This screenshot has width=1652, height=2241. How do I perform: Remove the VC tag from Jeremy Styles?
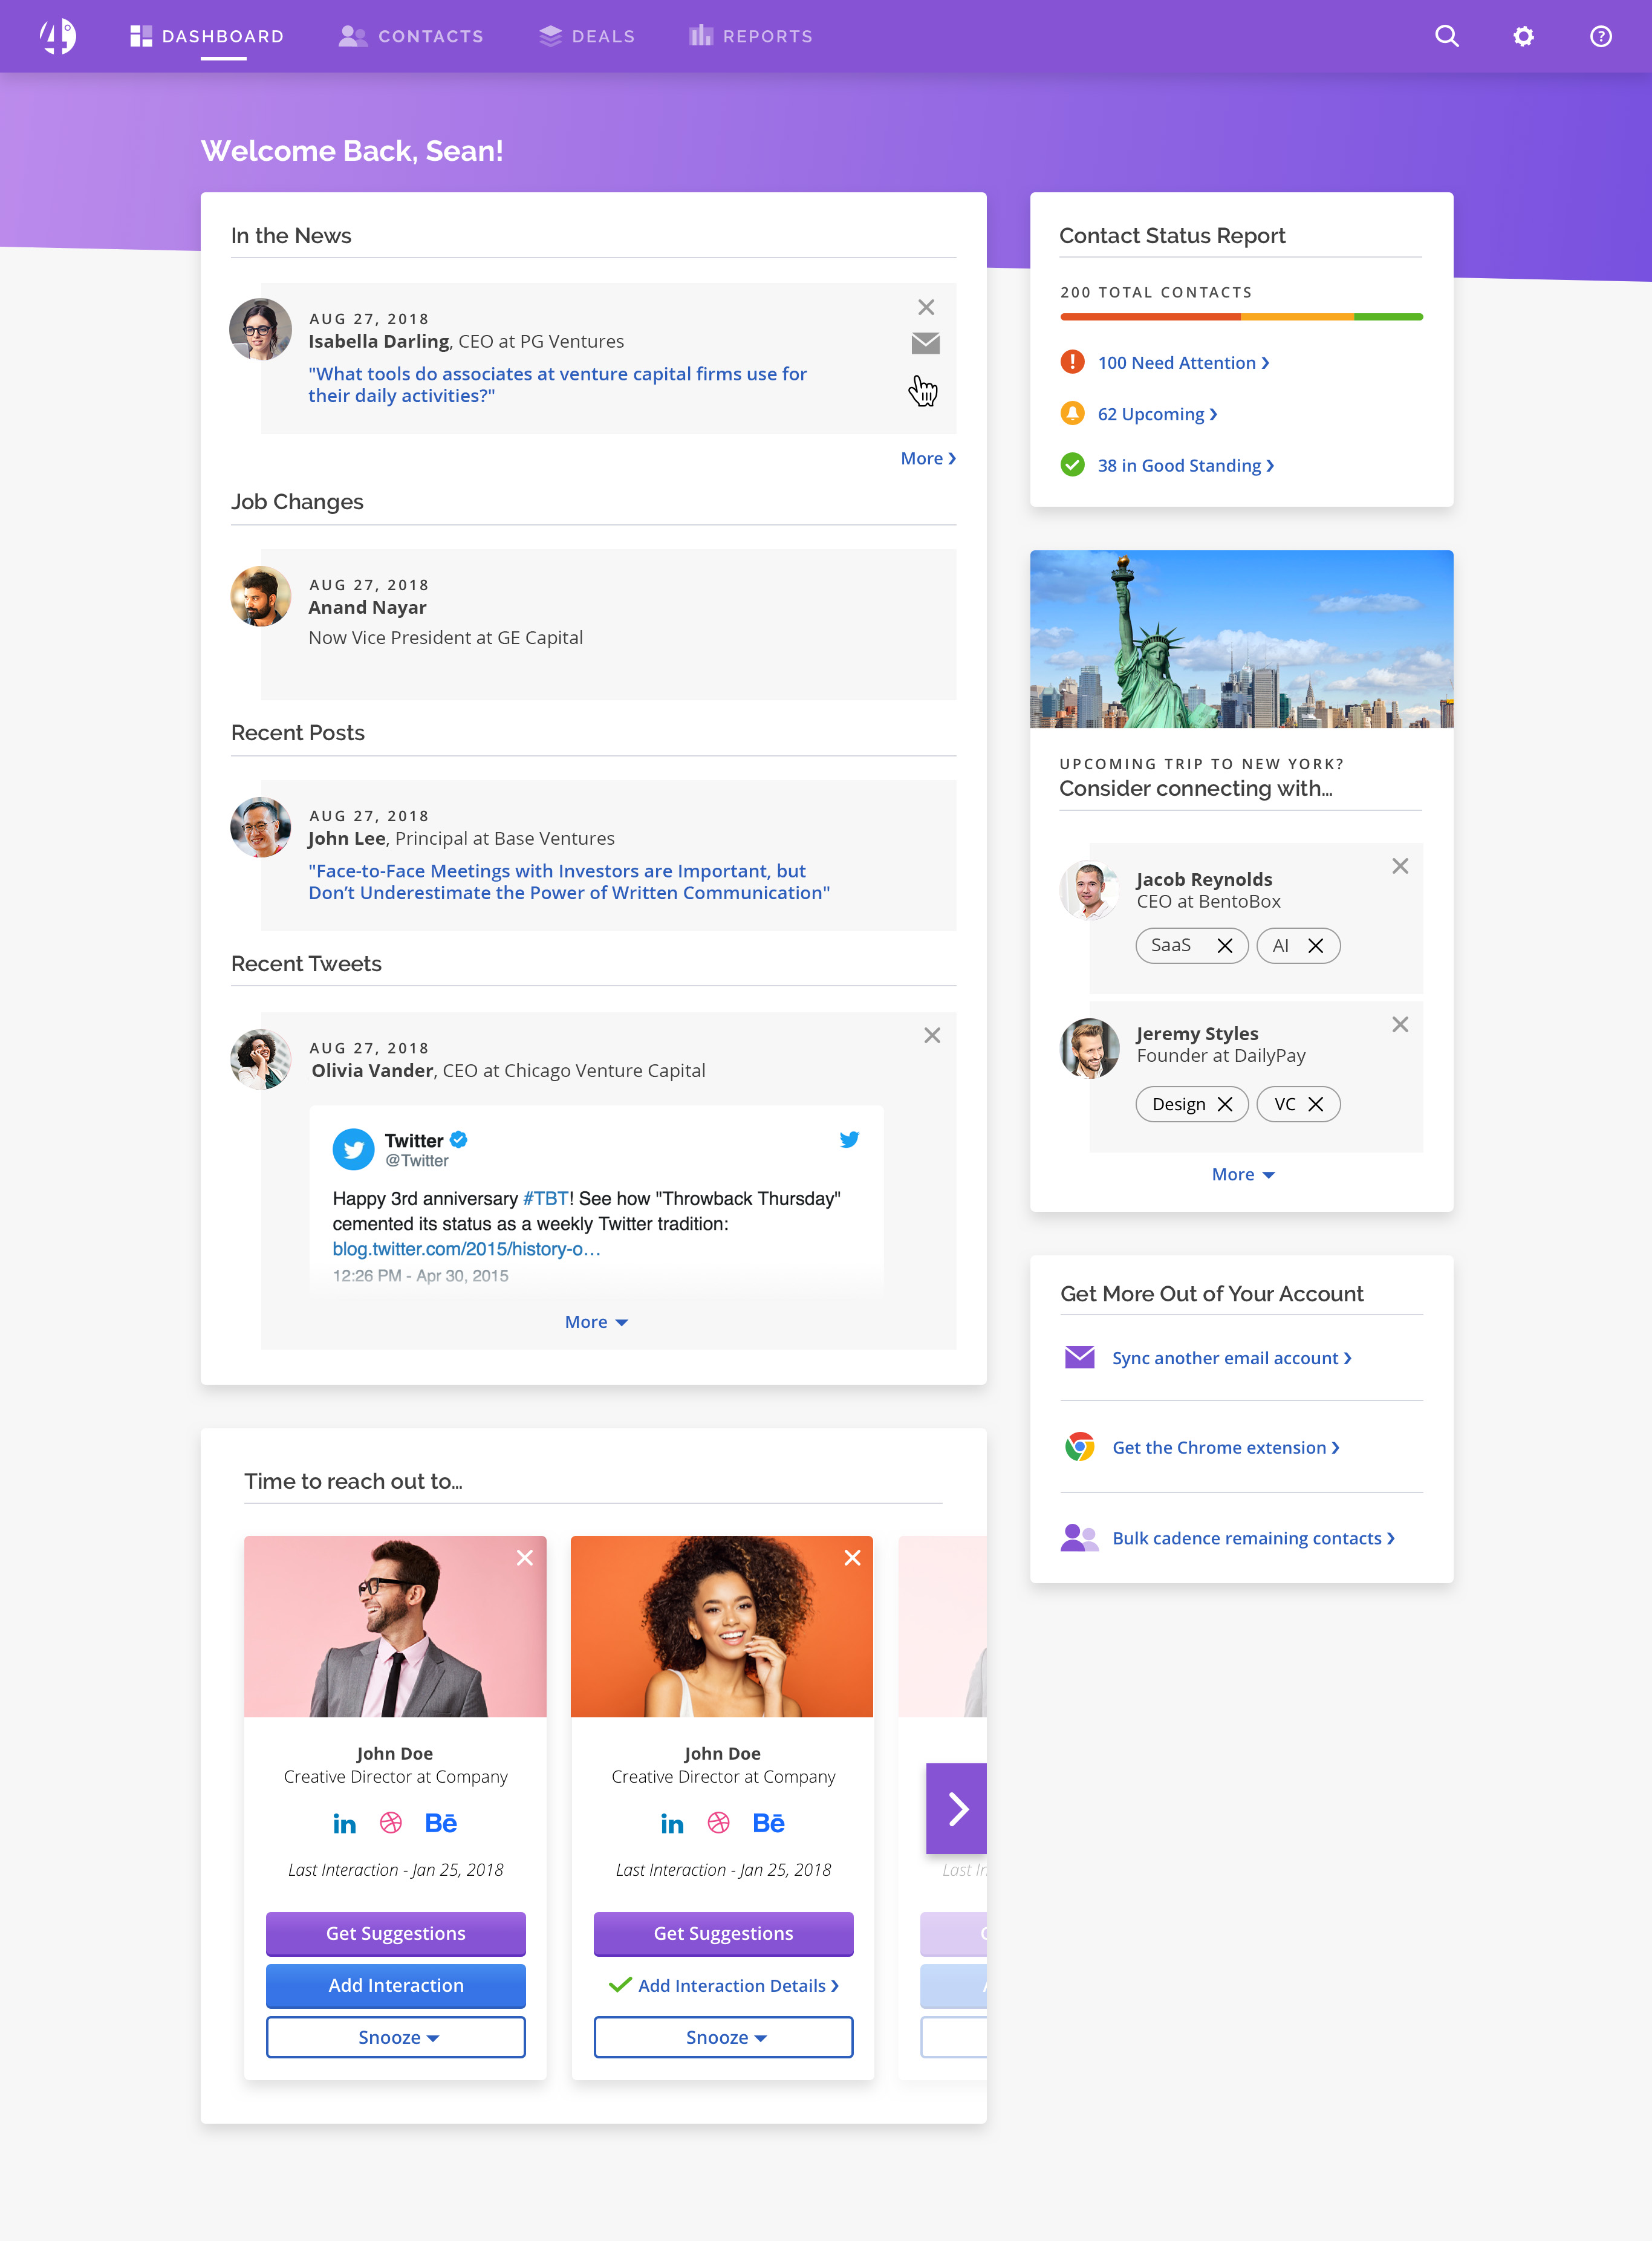click(x=1316, y=1104)
